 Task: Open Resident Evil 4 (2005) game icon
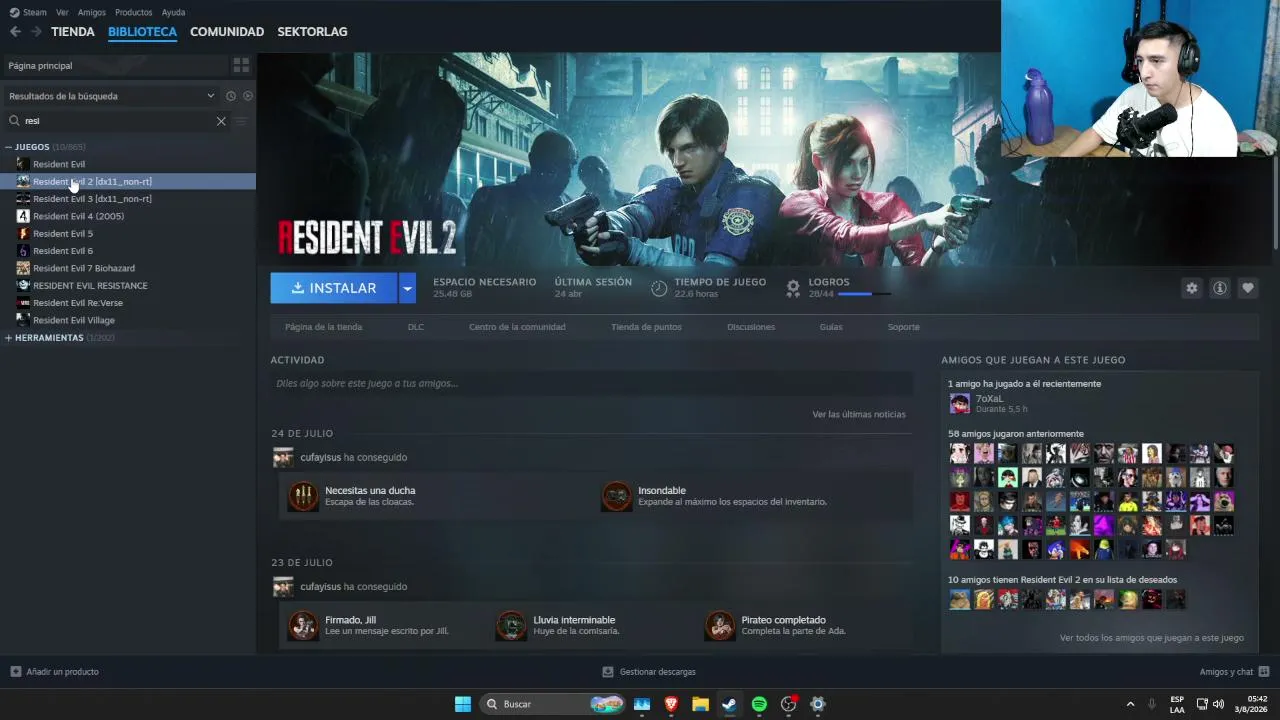(x=23, y=216)
